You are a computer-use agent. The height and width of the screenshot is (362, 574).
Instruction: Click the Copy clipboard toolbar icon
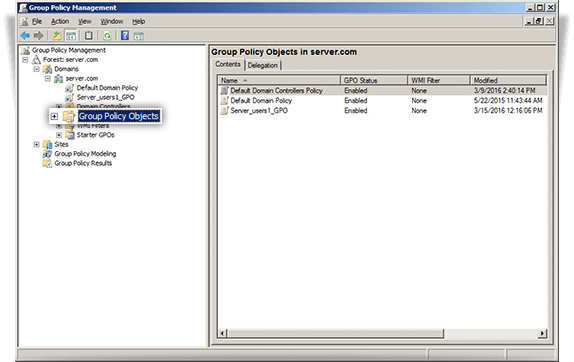point(88,36)
